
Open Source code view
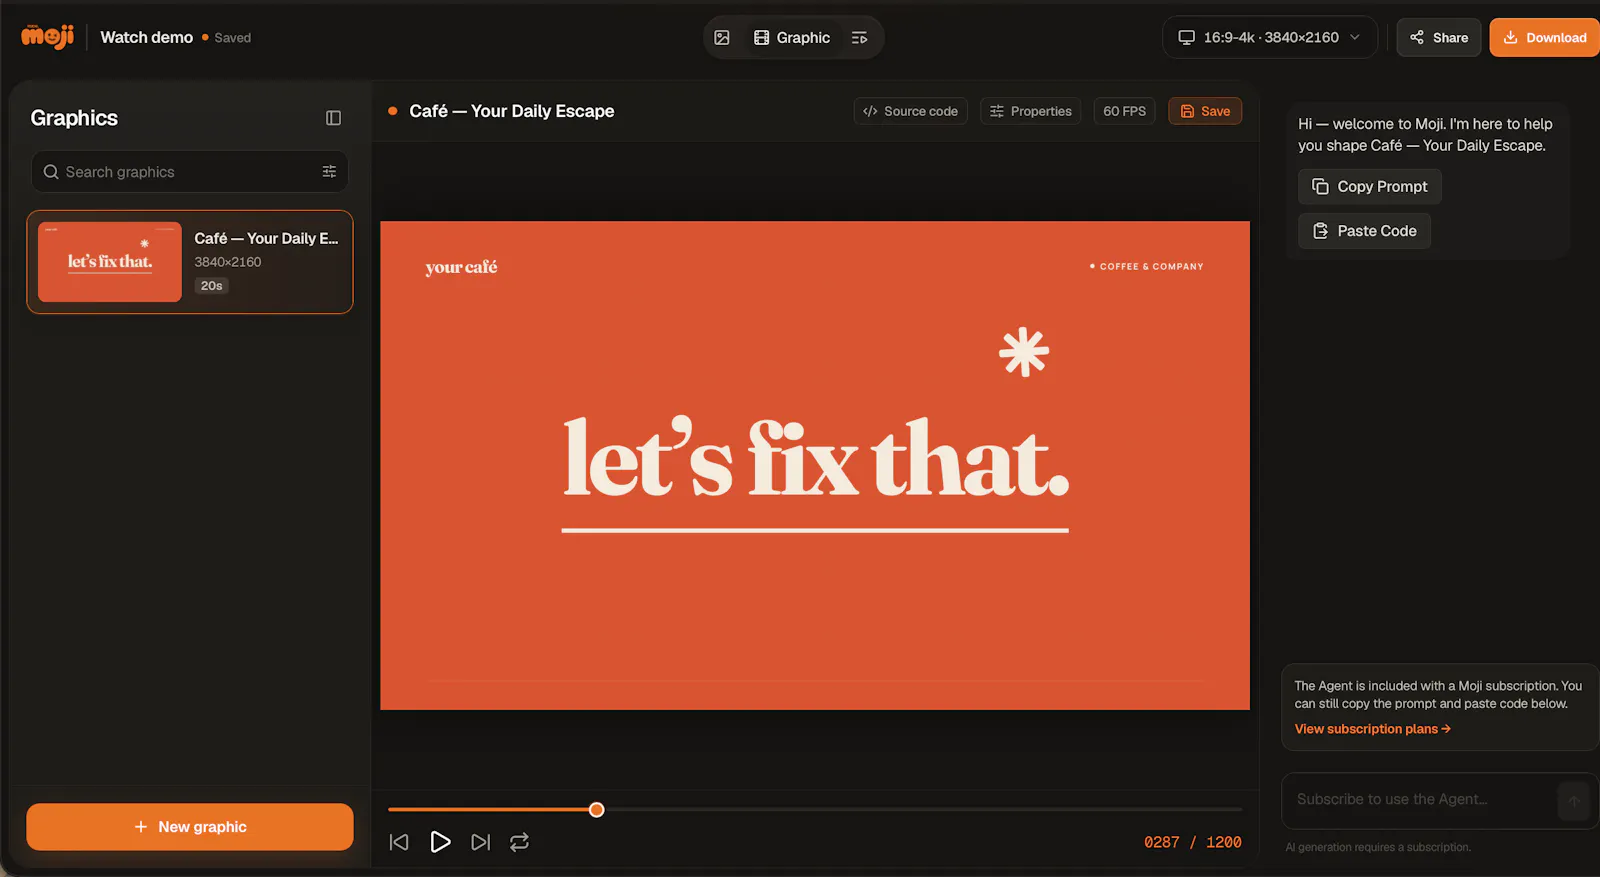(x=910, y=111)
